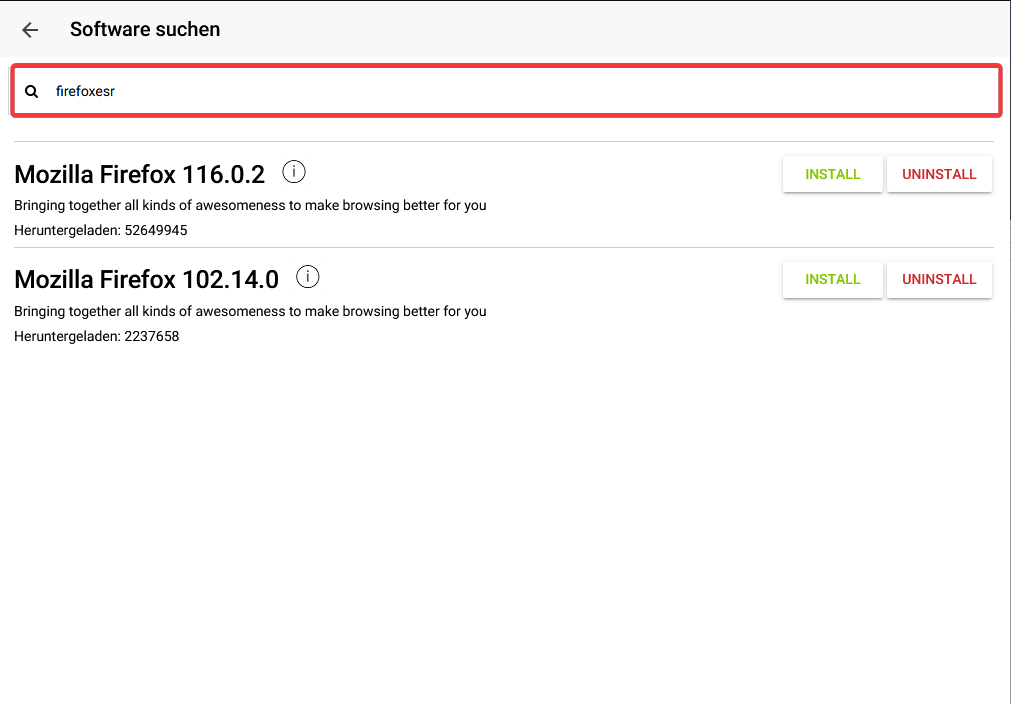Click the Software suchen heading
This screenshot has height=704, width=1011.
[x=145, y=30]
